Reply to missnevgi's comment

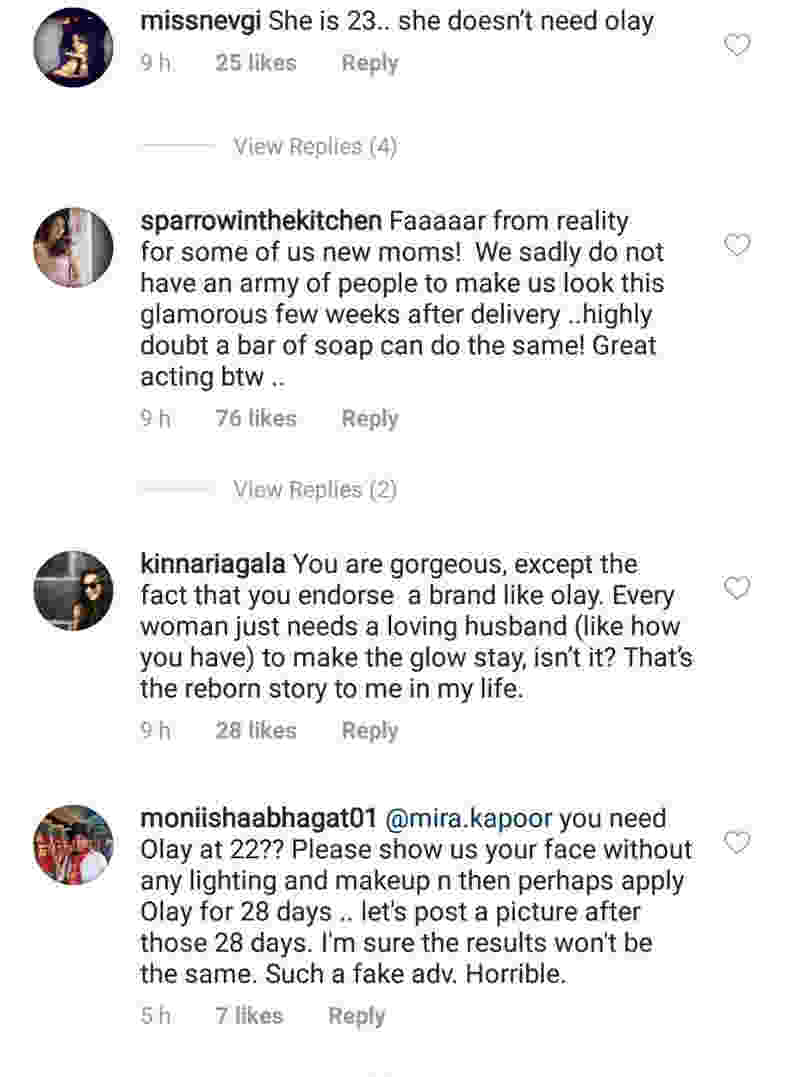coord(370,63)
